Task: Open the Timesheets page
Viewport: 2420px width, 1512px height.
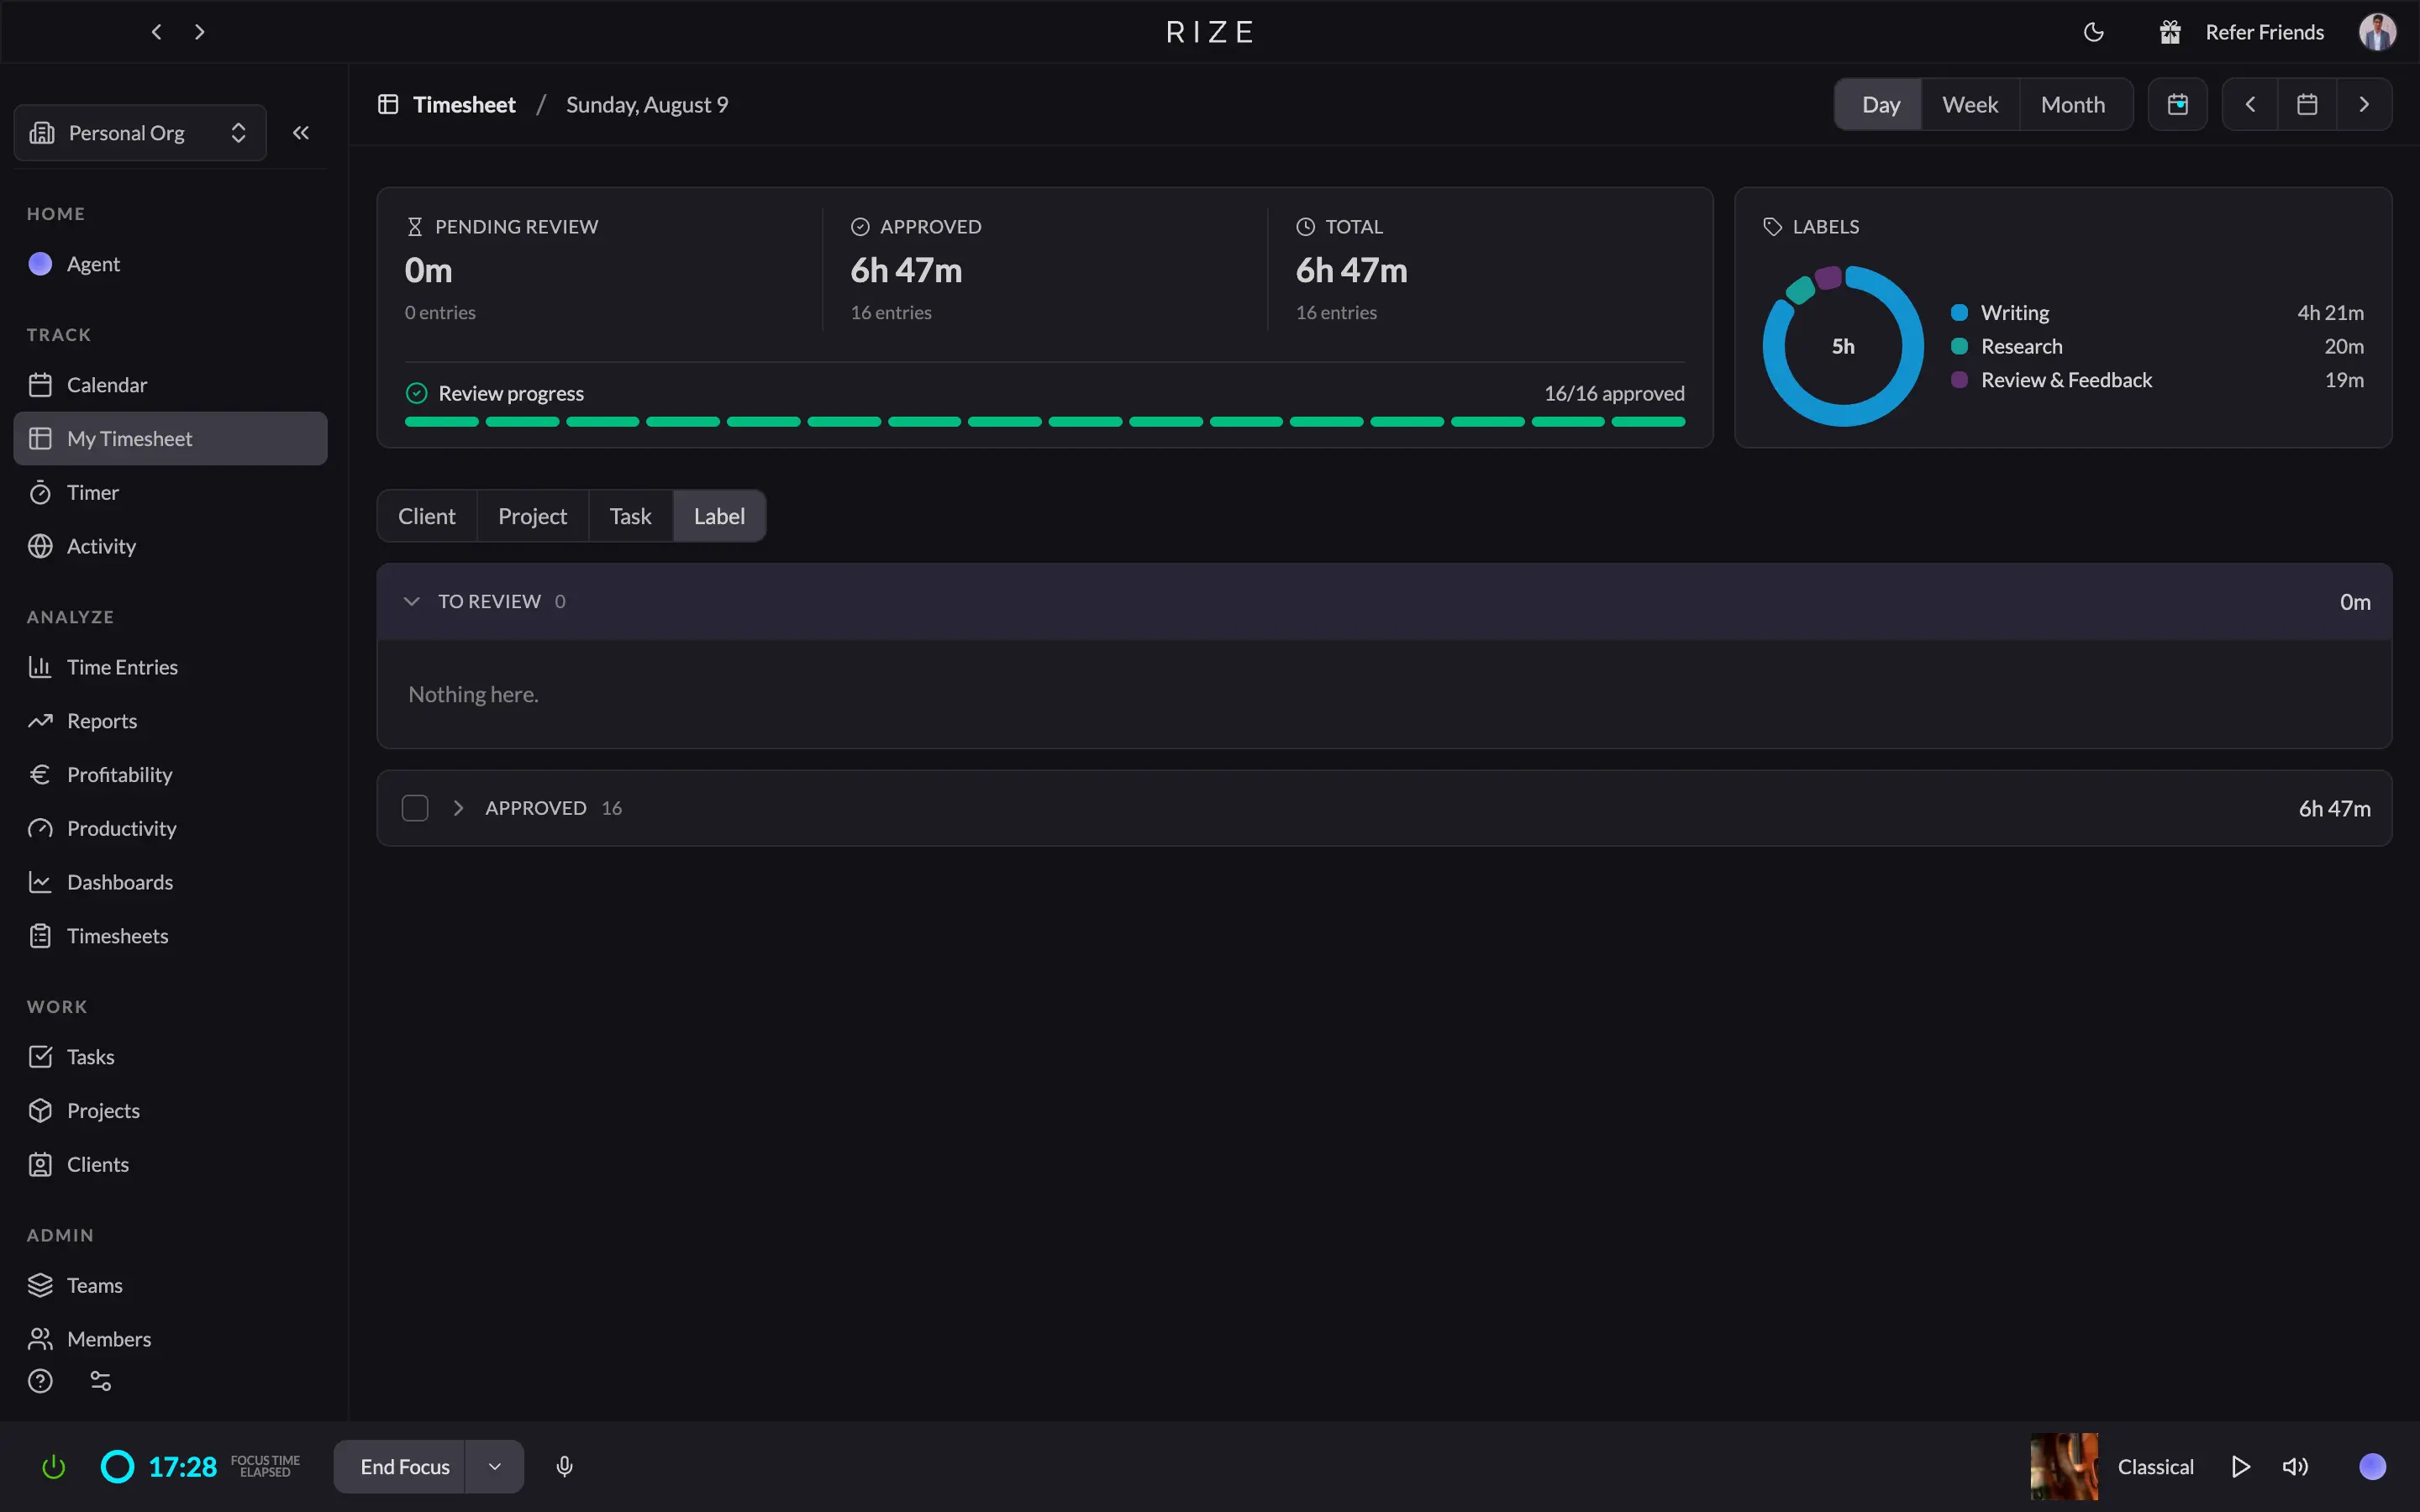Action: pyautogui.click(x=170, y=936)
